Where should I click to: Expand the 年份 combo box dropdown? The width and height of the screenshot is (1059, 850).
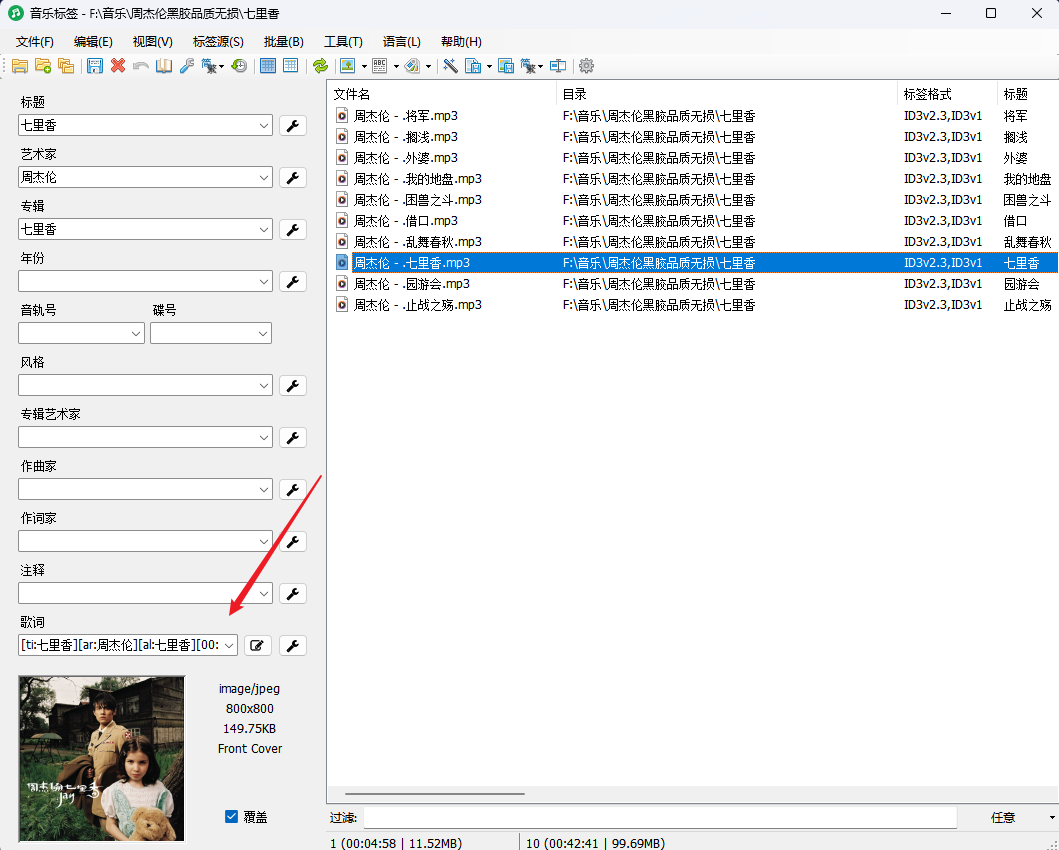[264, 282]
